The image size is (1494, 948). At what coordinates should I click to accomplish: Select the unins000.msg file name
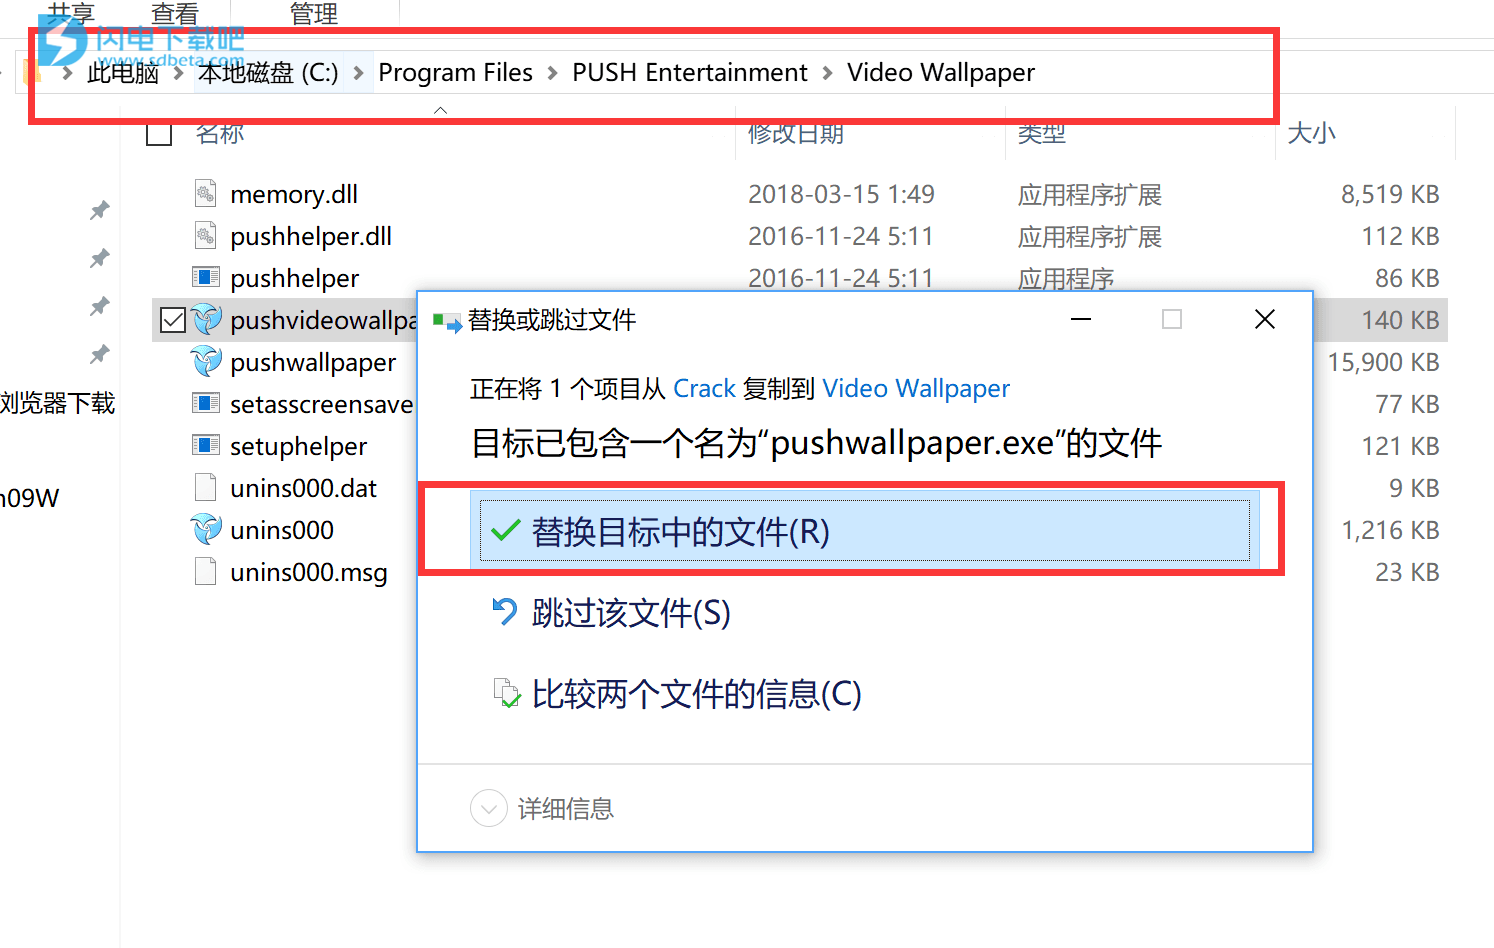tap(309, 572)
